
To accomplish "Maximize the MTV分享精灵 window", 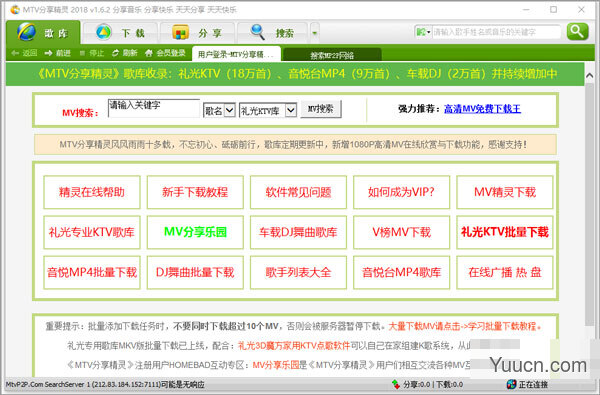I will point(553,10).
